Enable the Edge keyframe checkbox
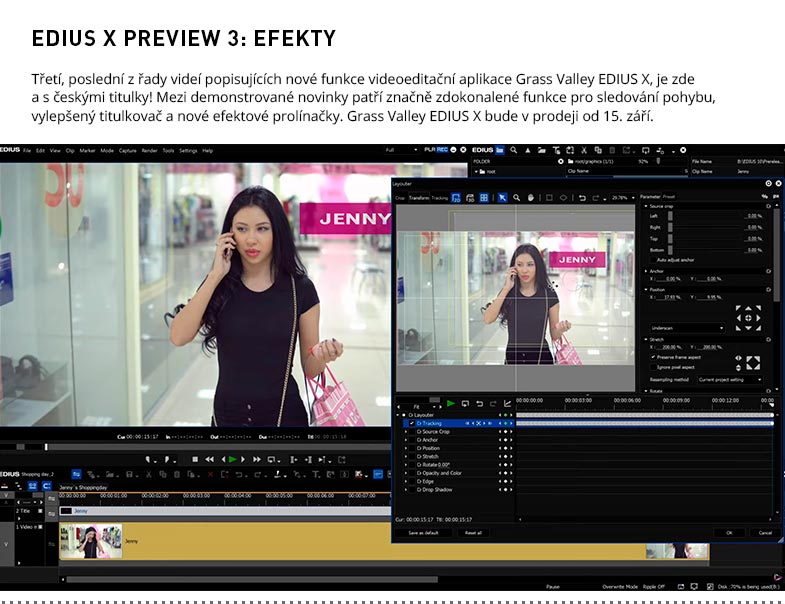 412,481
